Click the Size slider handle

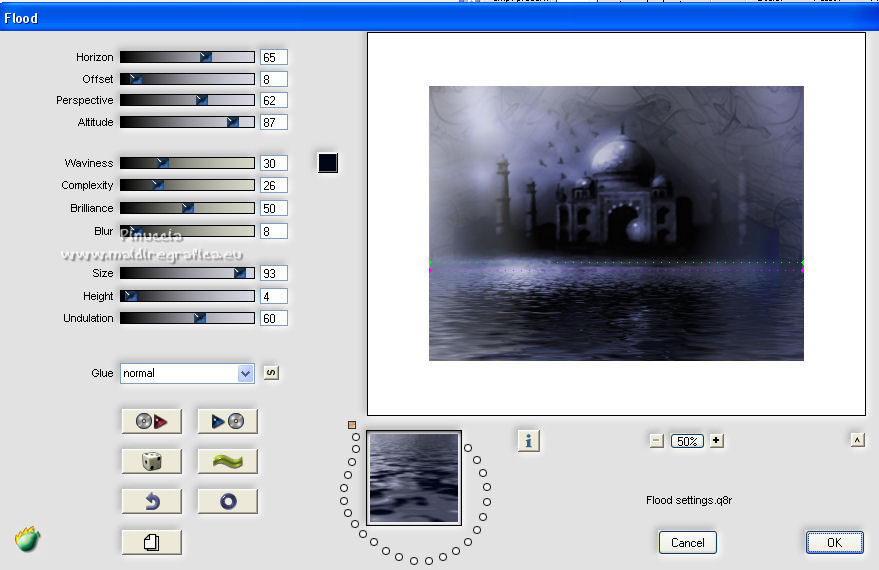[x=239, y=273]
